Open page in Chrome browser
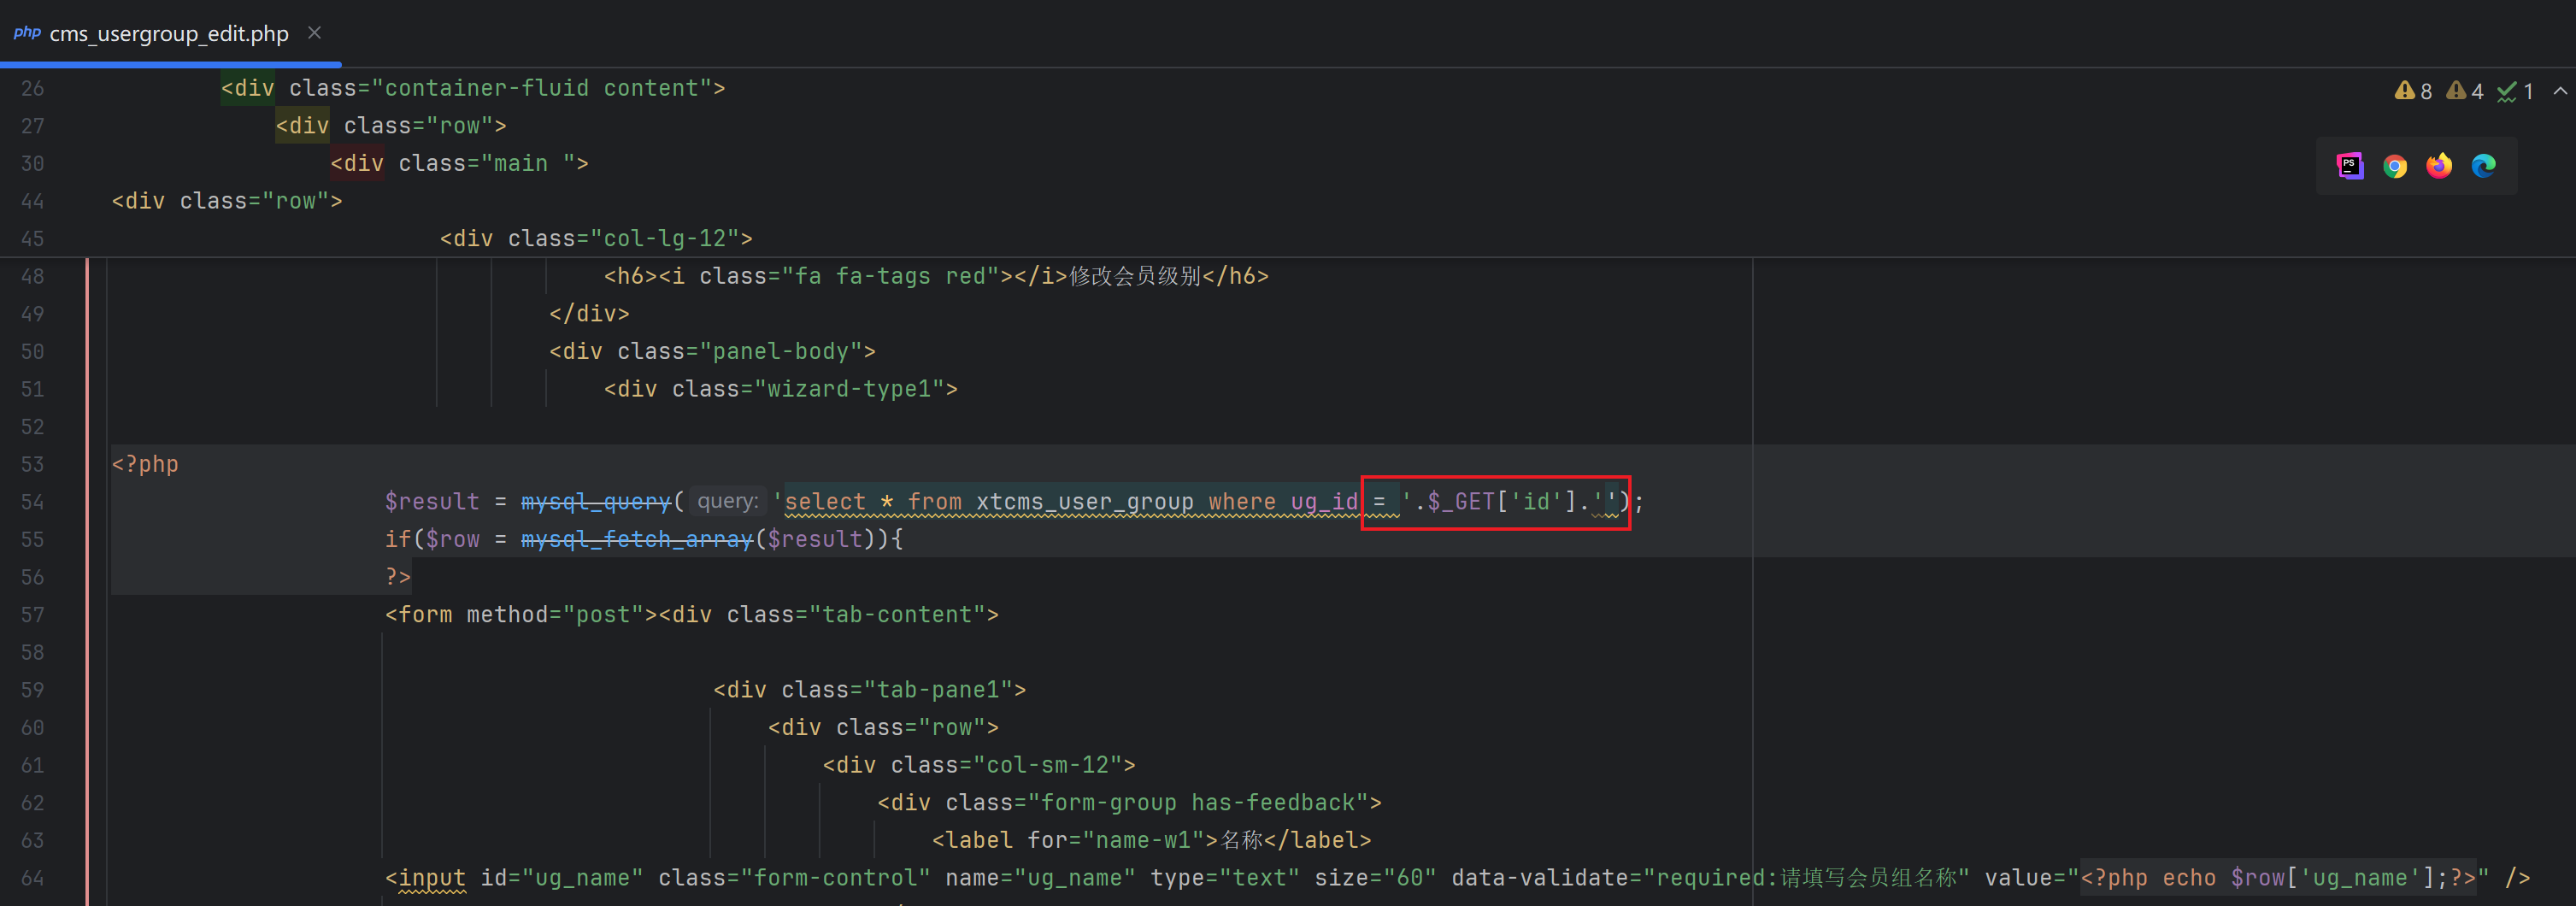This screenshot has height=906, width=2576. point(2394,166)
